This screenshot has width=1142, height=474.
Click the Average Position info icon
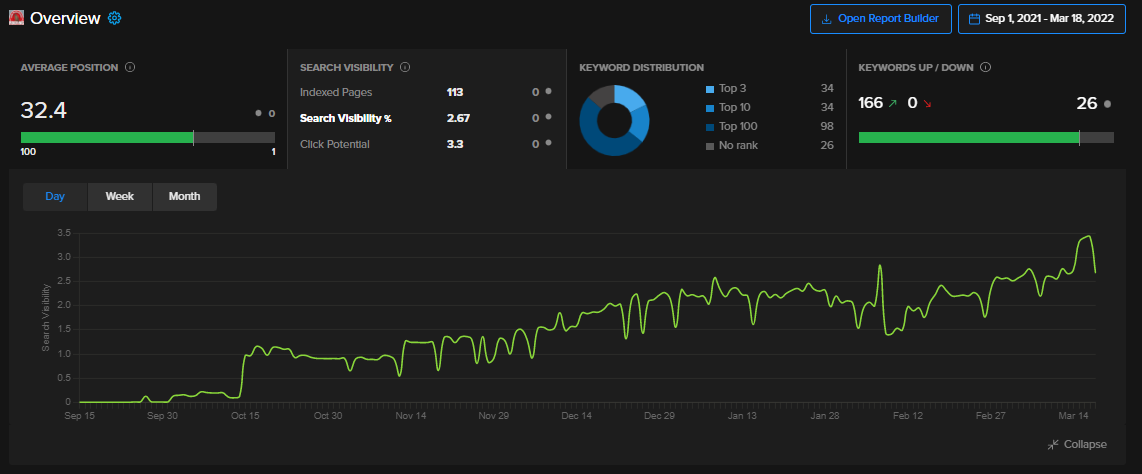click(x=130, y=67)
